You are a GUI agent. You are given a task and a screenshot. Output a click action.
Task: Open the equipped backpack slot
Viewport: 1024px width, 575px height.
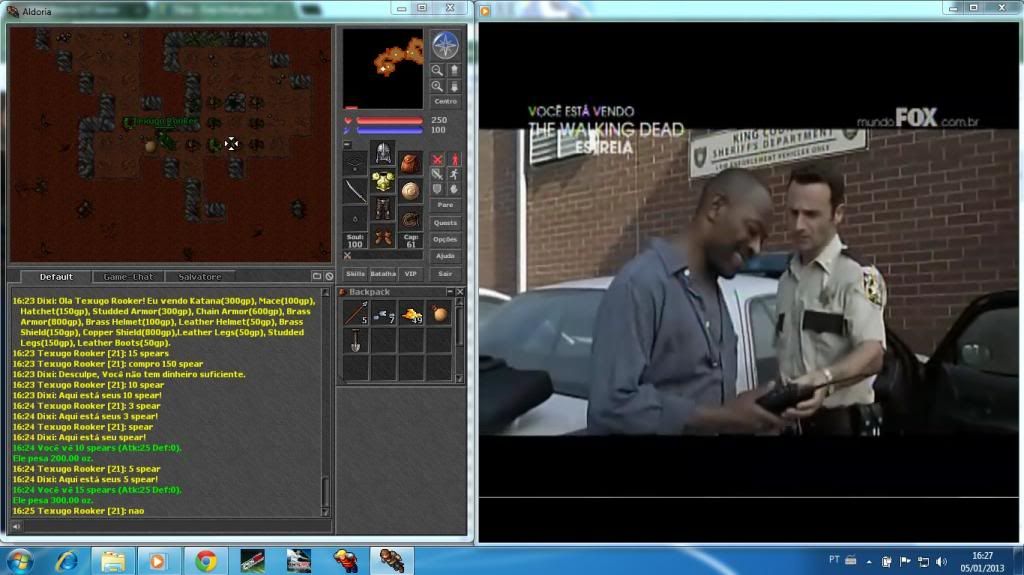[411, 163]
